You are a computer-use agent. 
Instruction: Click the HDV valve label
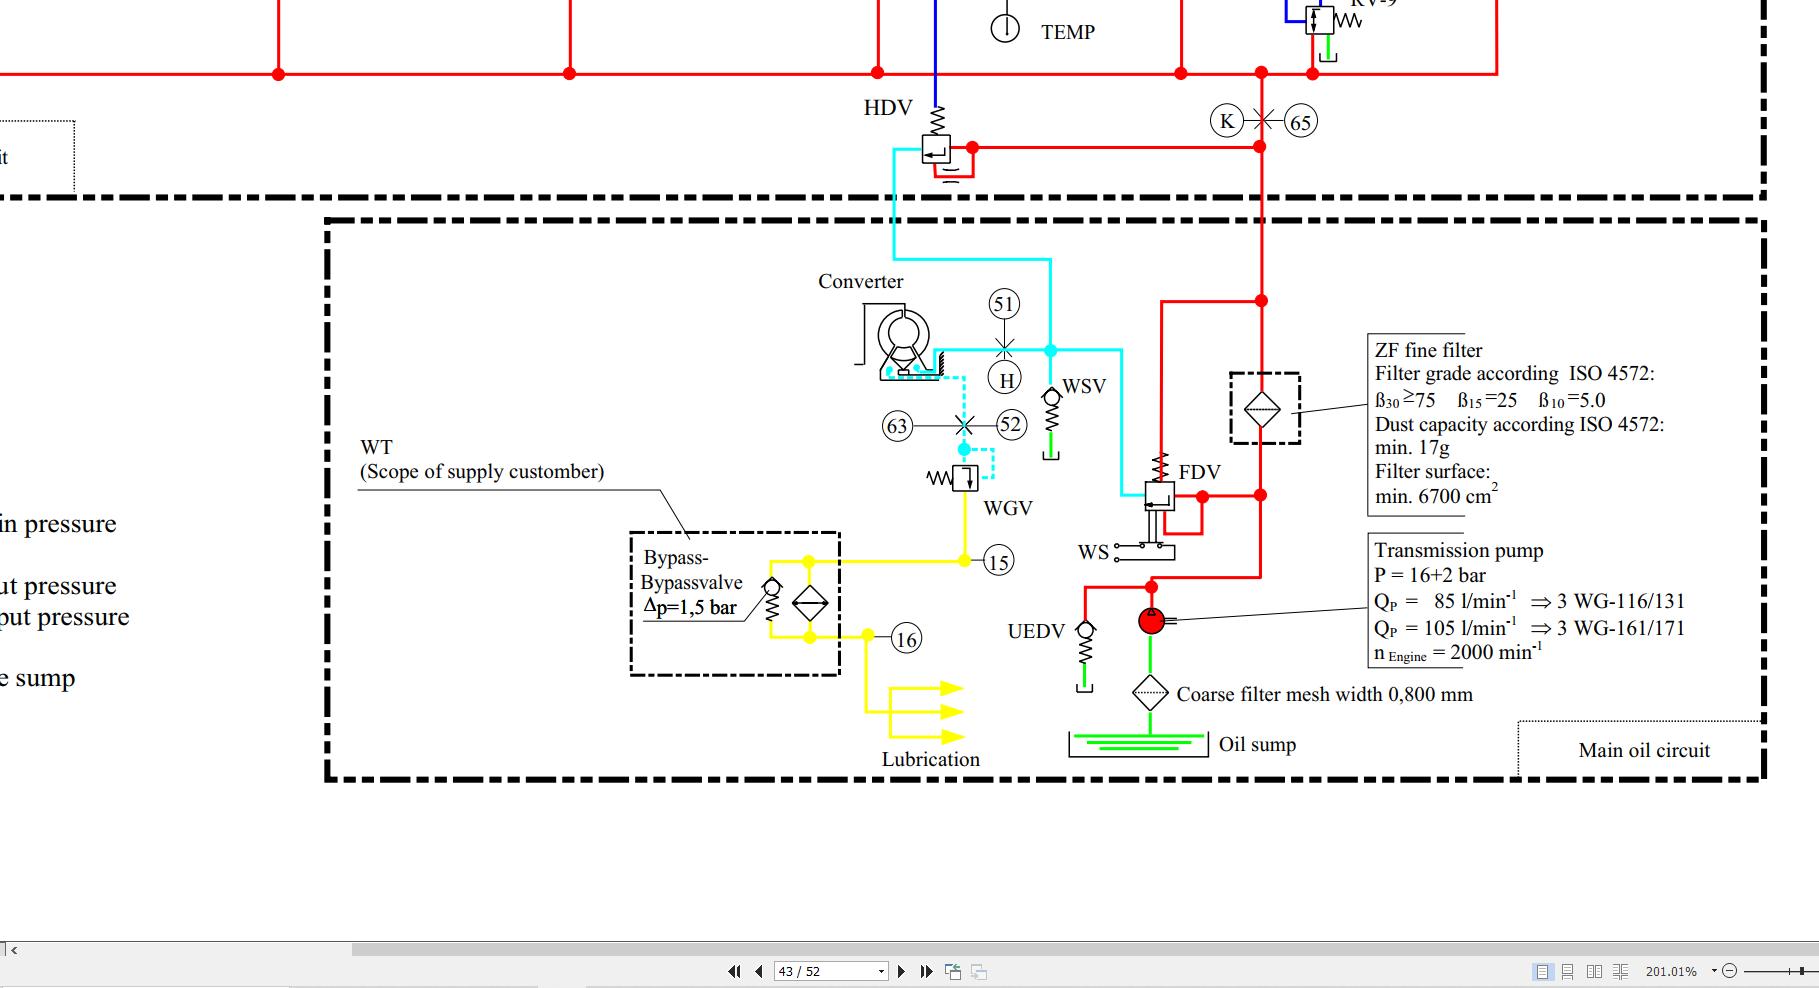pos(887,108)
